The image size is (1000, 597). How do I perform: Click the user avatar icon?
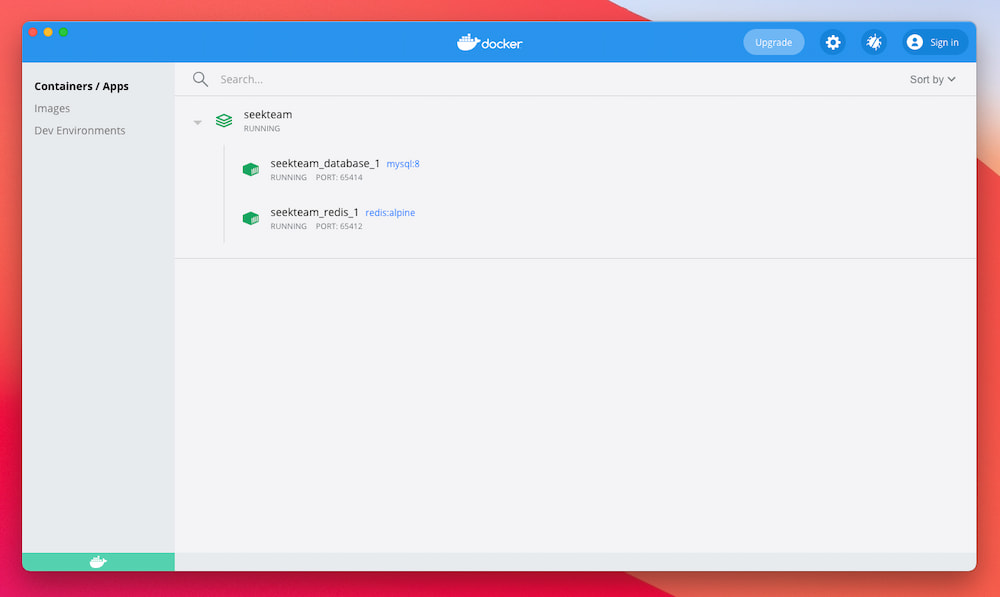(915, 42)
